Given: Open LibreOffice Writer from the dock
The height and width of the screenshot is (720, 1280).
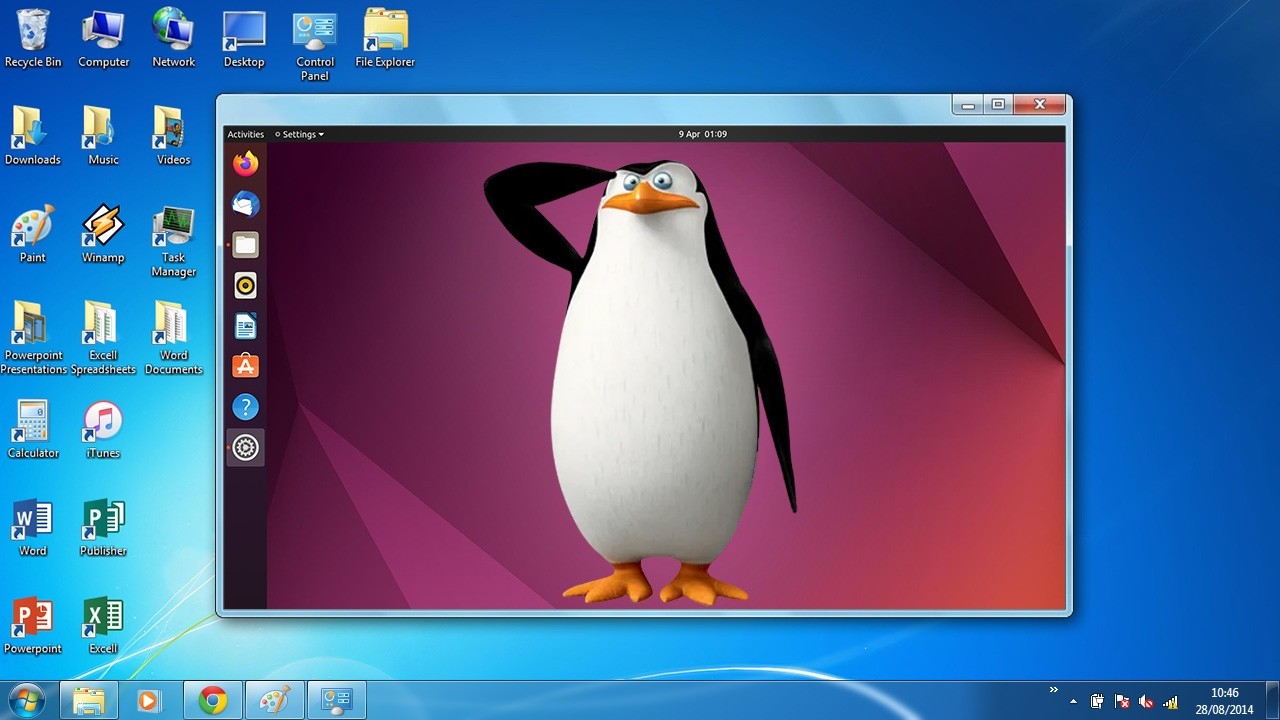Looking at the screenshot, I should coord(245,325).
